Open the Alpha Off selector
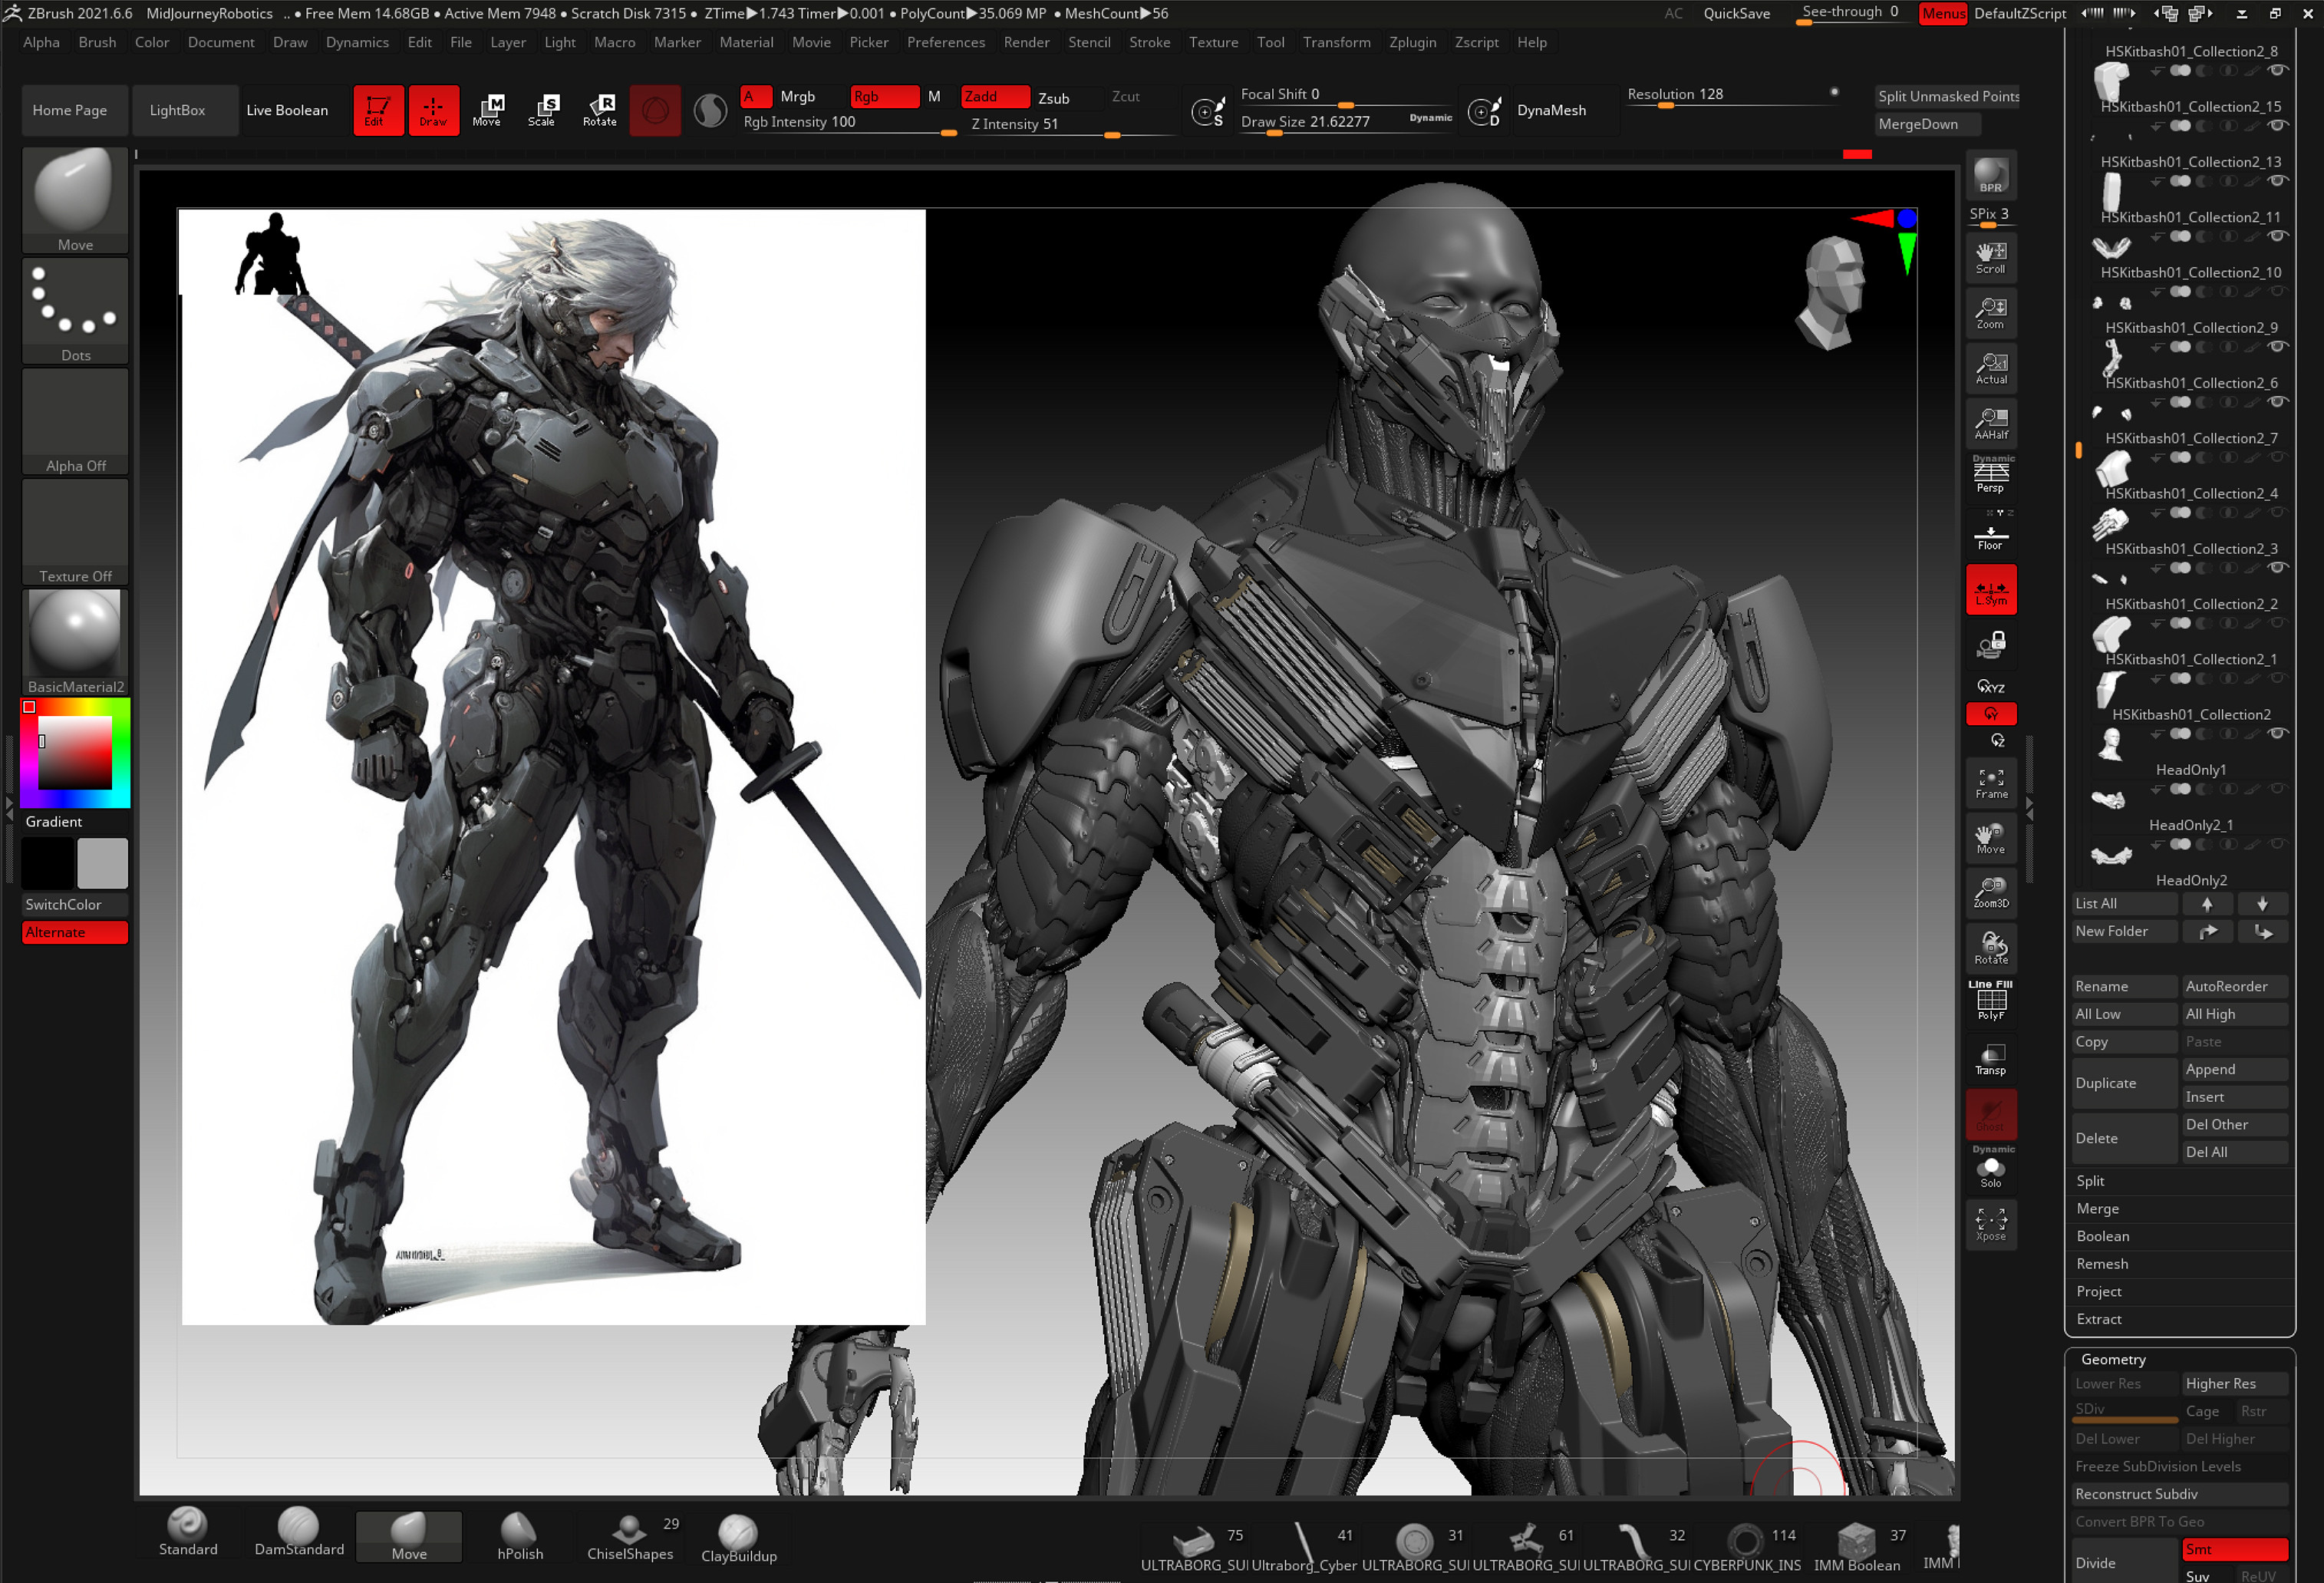 [75, 422]
